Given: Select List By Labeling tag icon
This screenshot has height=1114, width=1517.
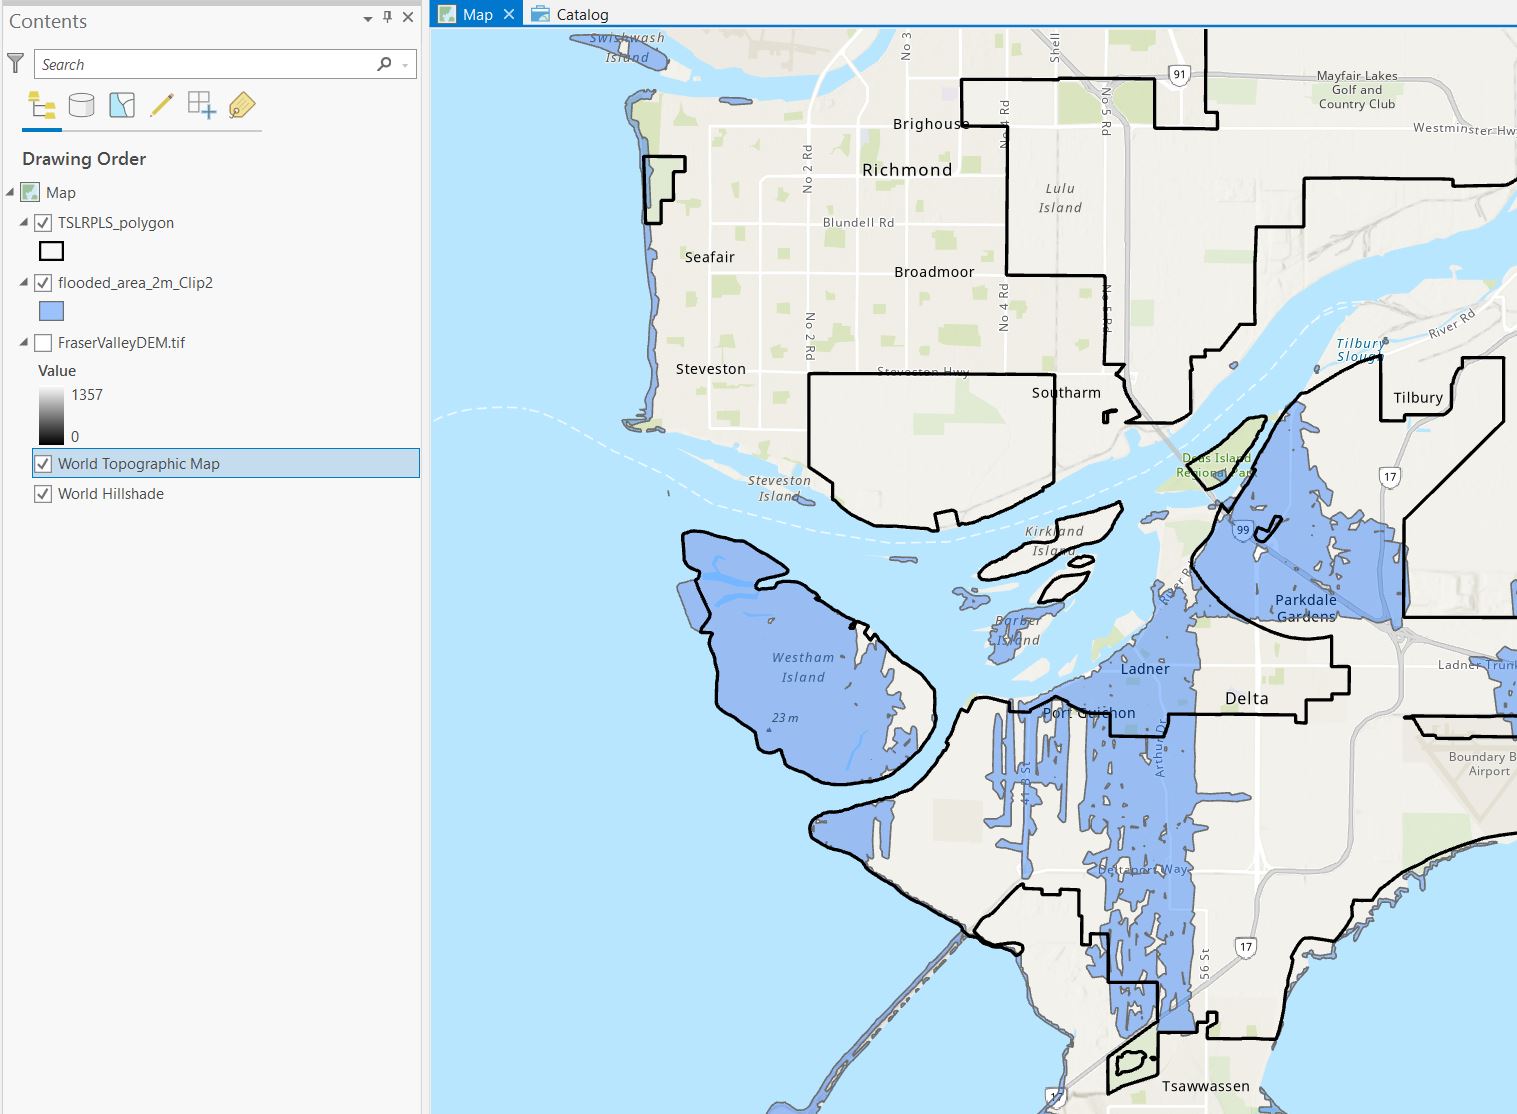Looking at the screenshot, I should (242, 105).
